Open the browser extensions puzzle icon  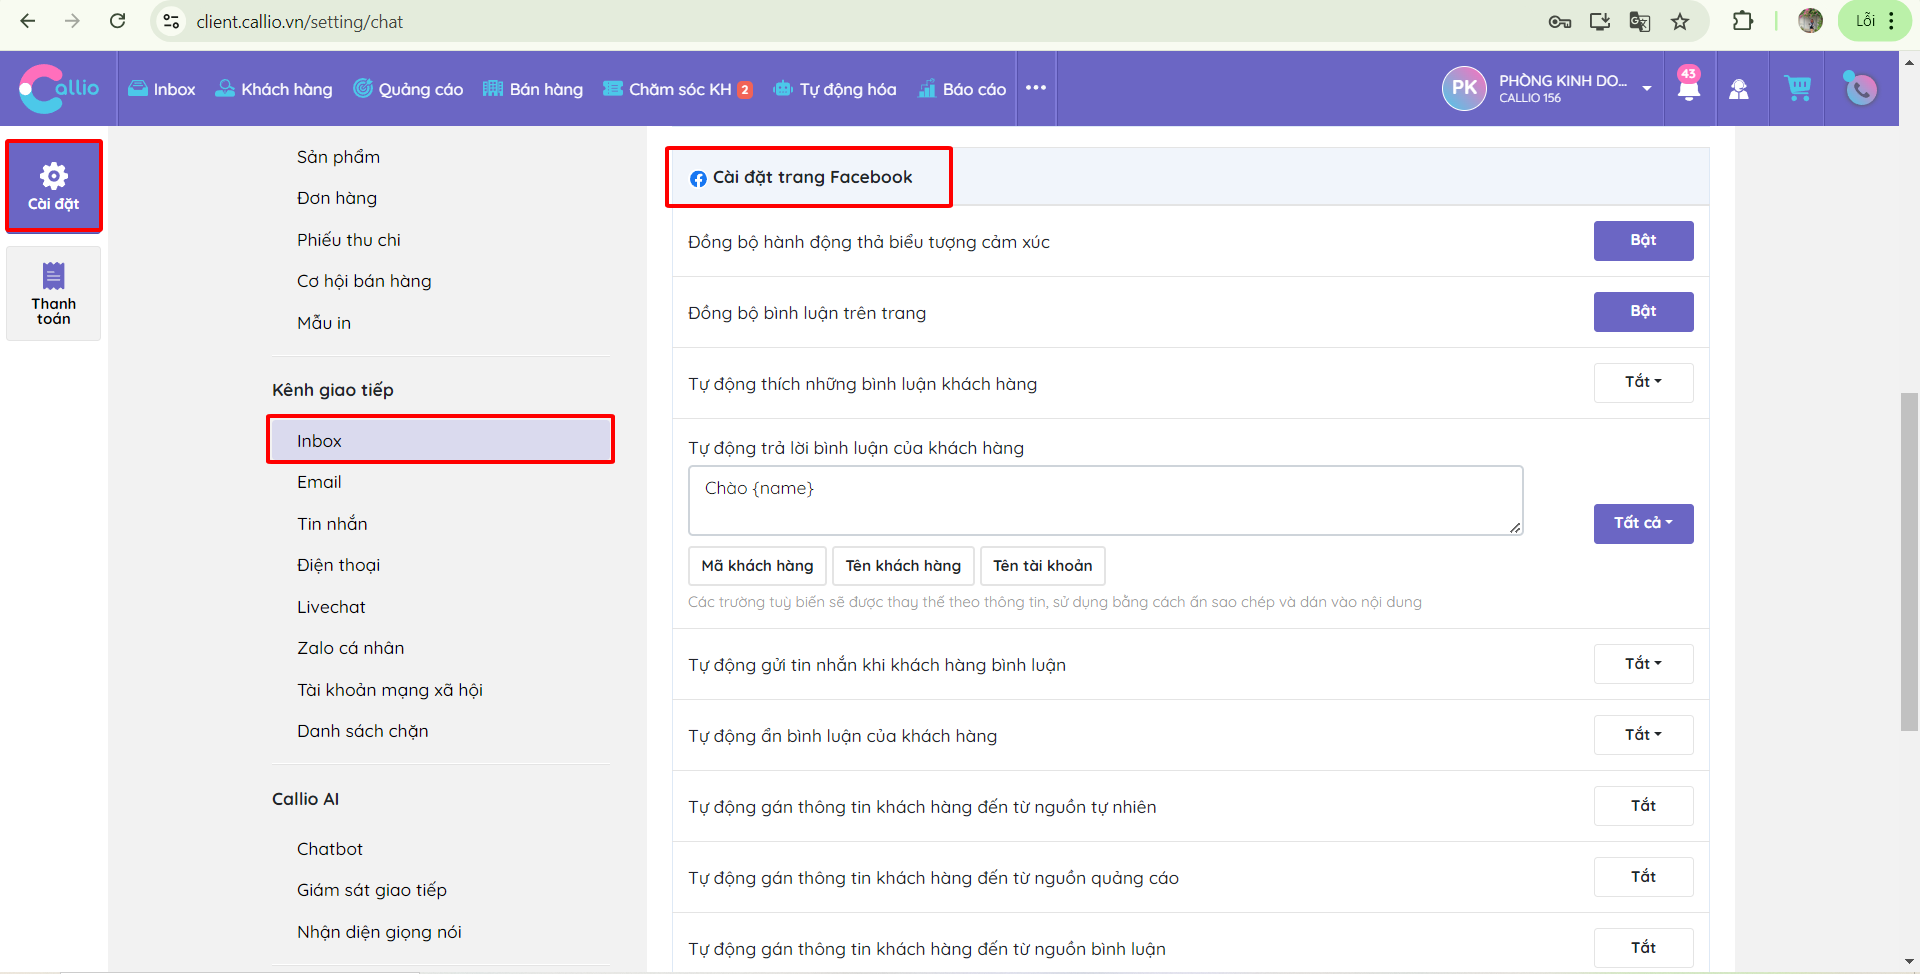click(x=1743, y=21)
